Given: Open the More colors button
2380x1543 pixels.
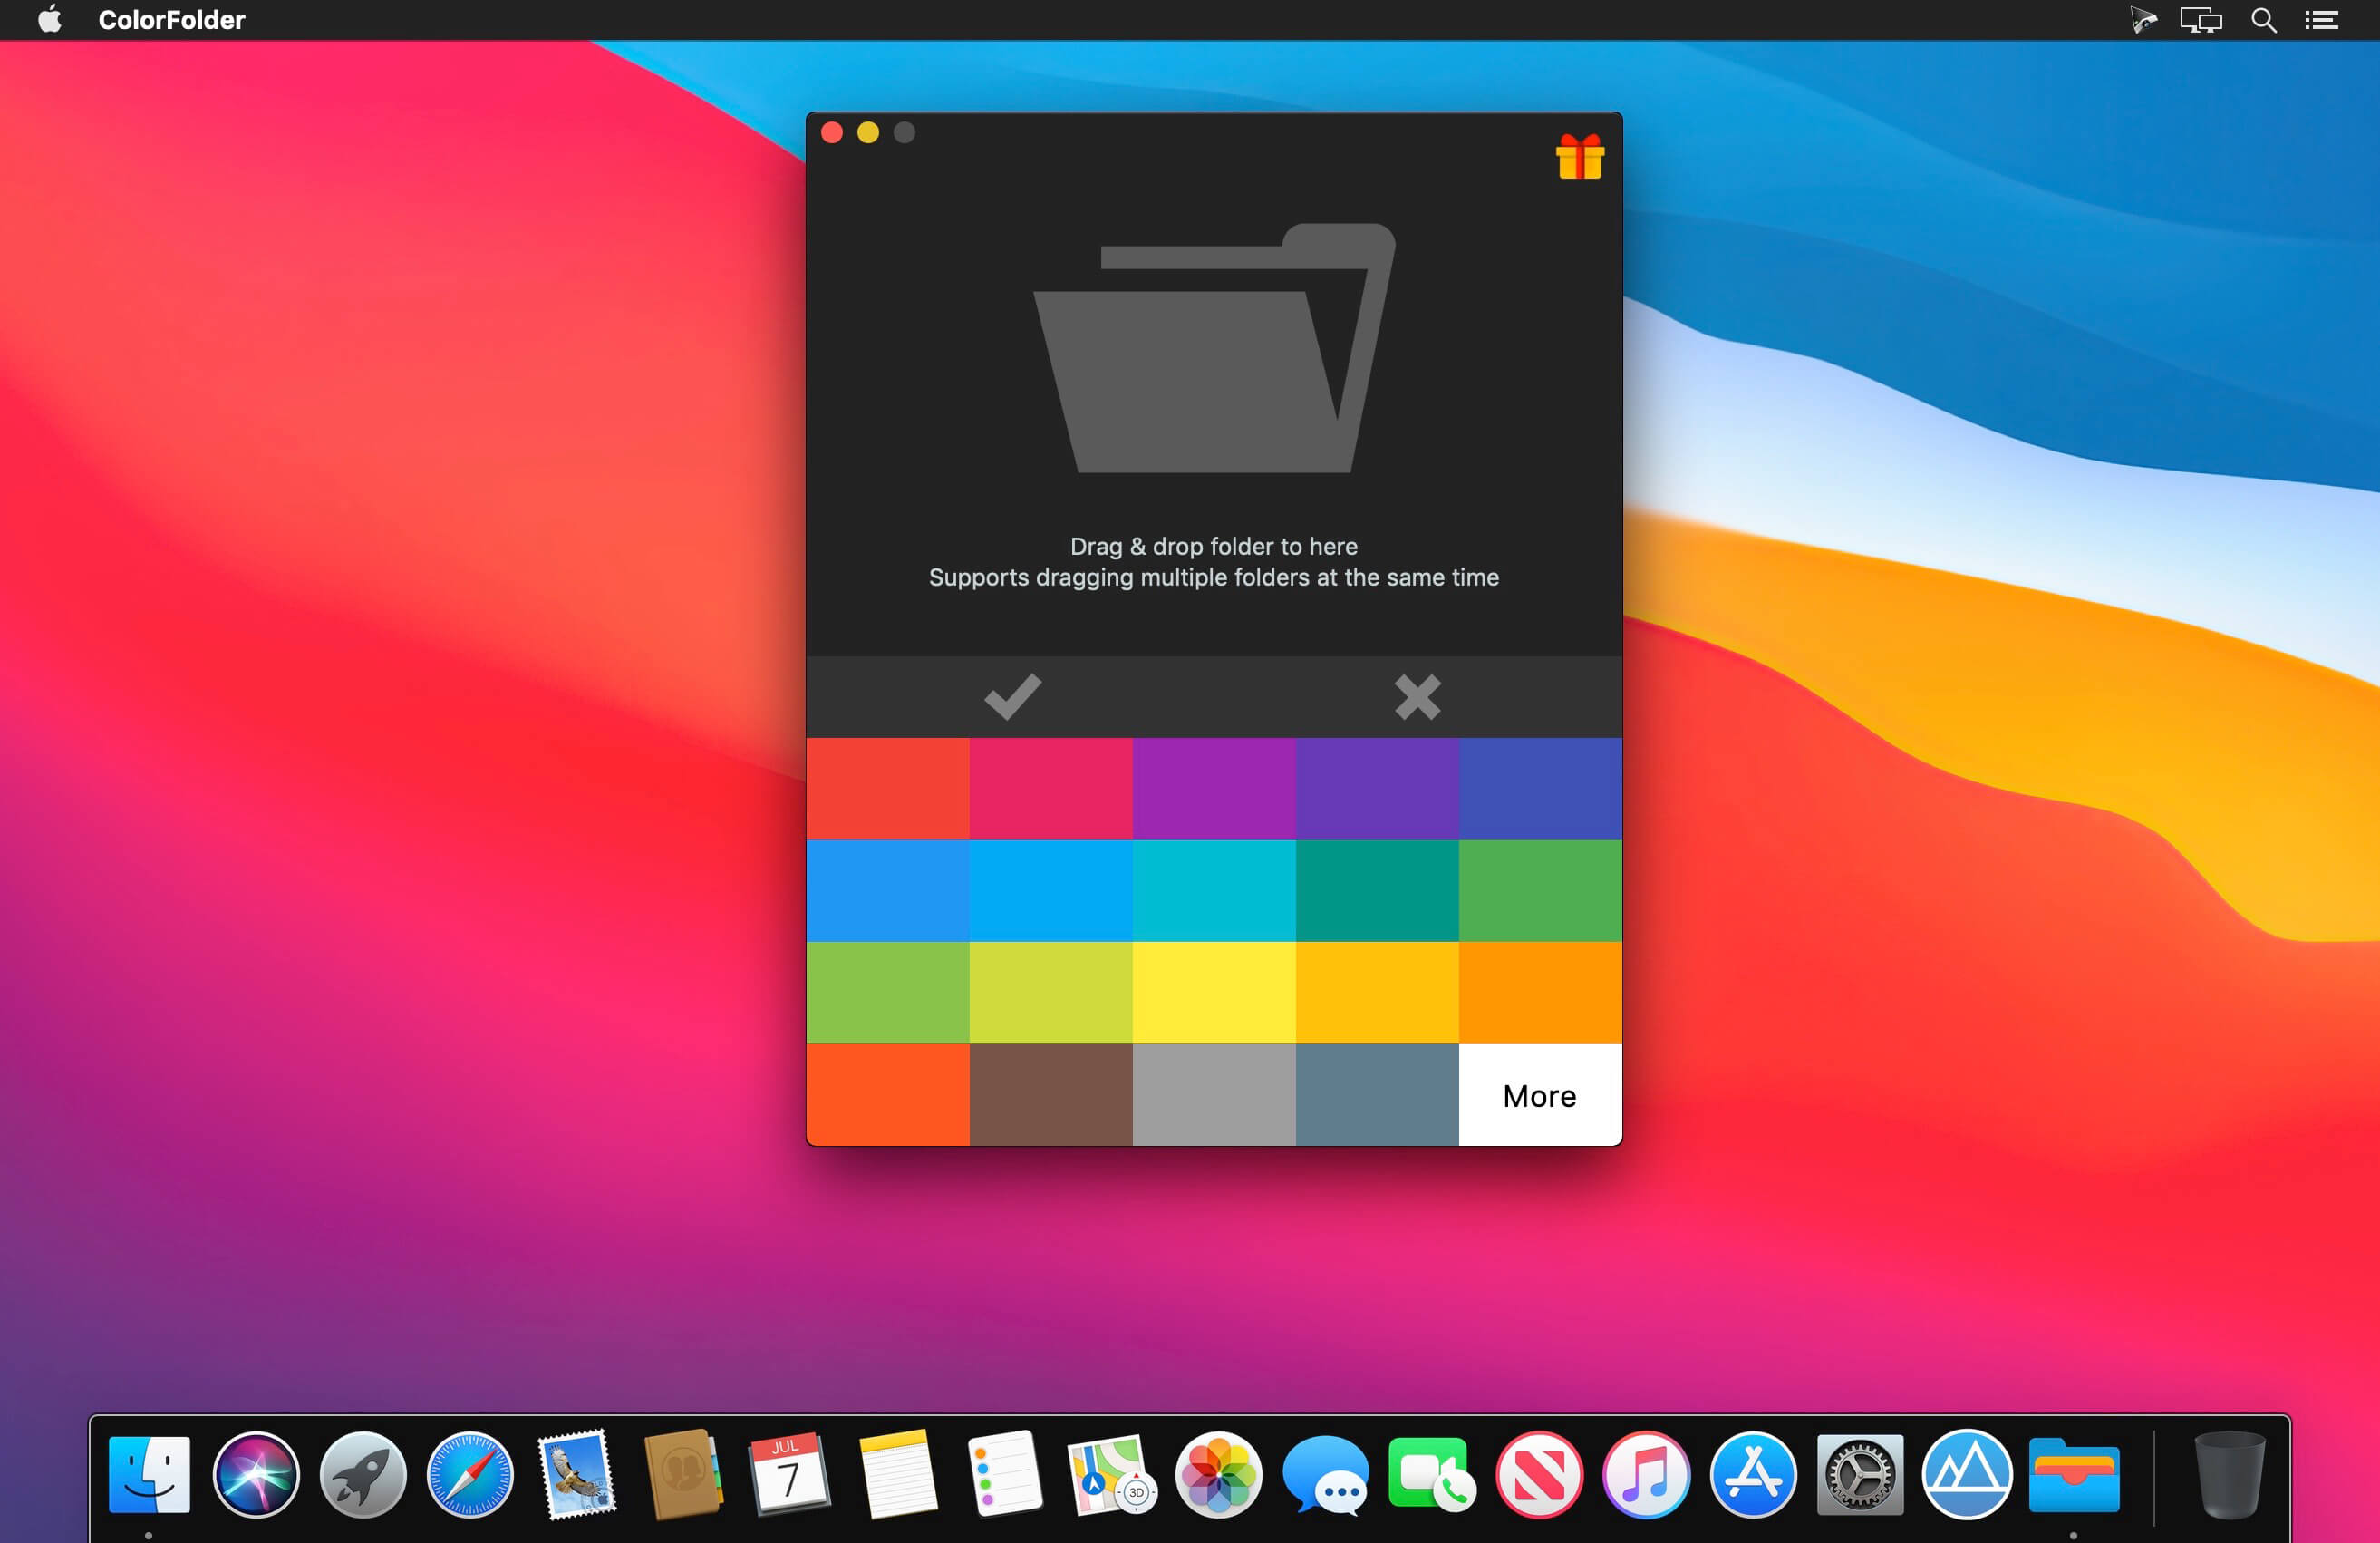Looking at the screenshot, I should coord(1539,1095).
